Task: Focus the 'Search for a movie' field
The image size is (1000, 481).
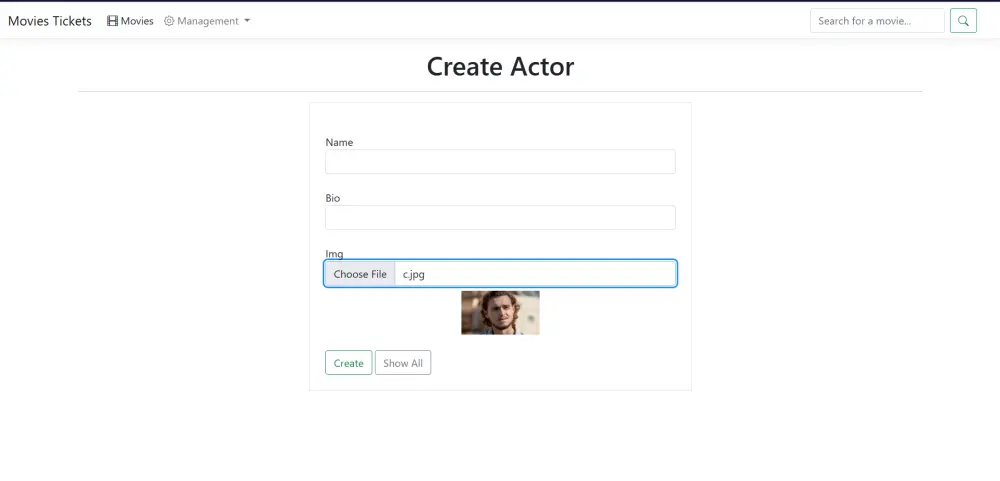Action: [x=876, y=21]
